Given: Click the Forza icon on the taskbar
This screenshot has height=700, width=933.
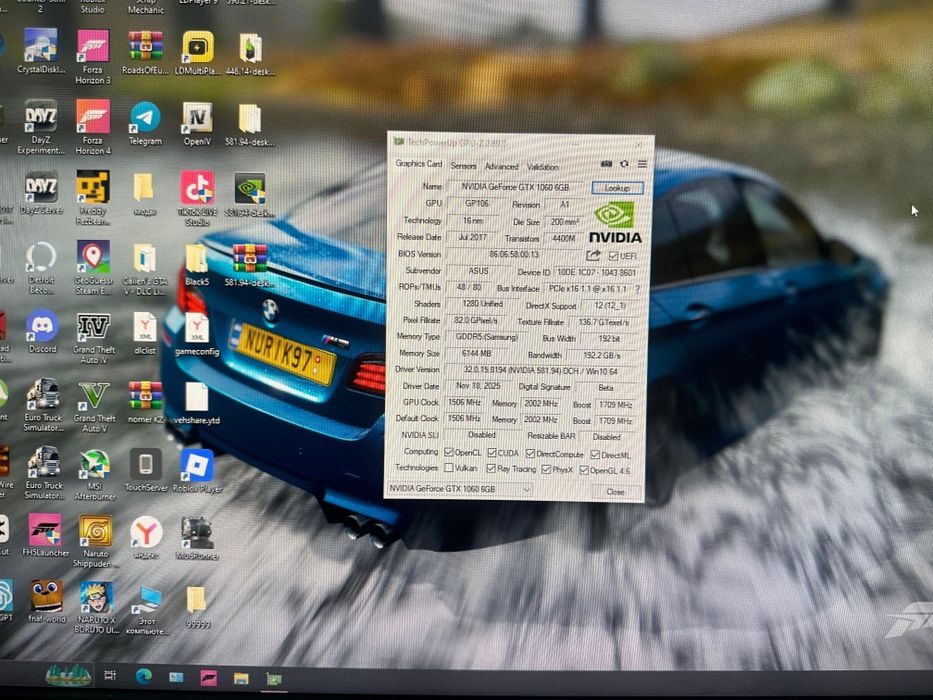Looking at the screenshot, I should [x=208, y=678].
